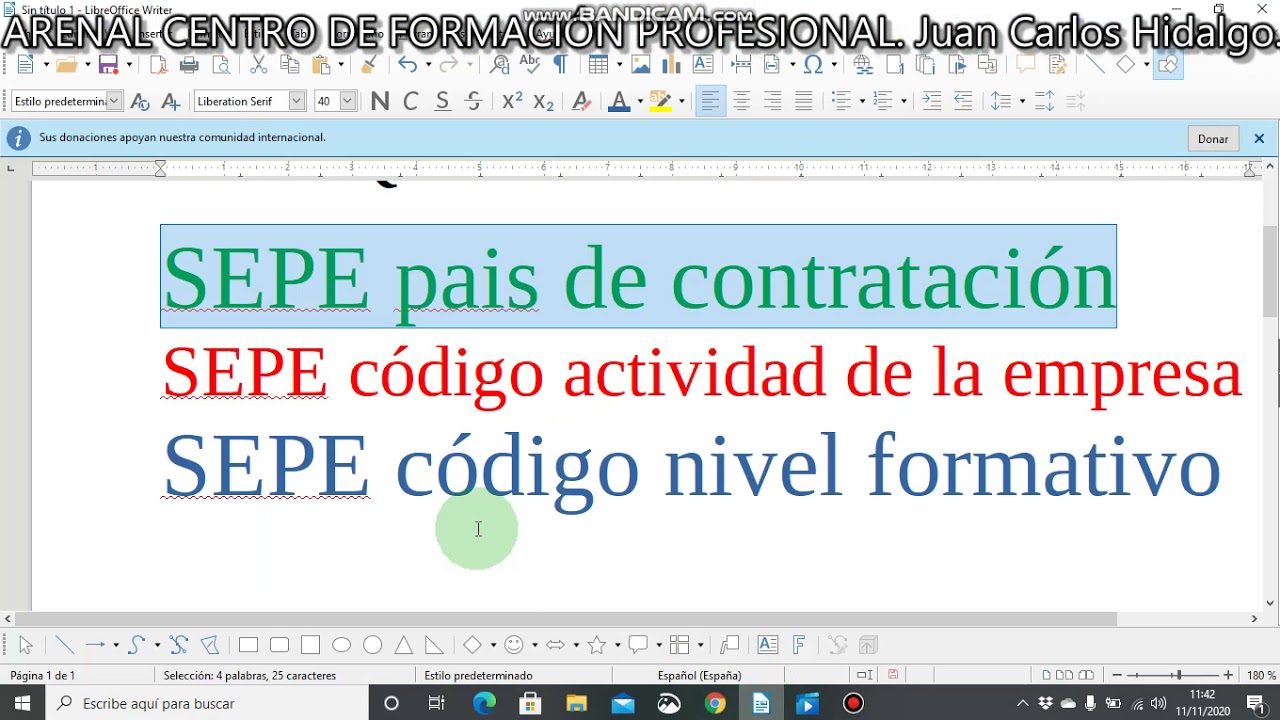Pick the Right Triangle shape tool
The image size is (1280, 720).
pos(434,645)
